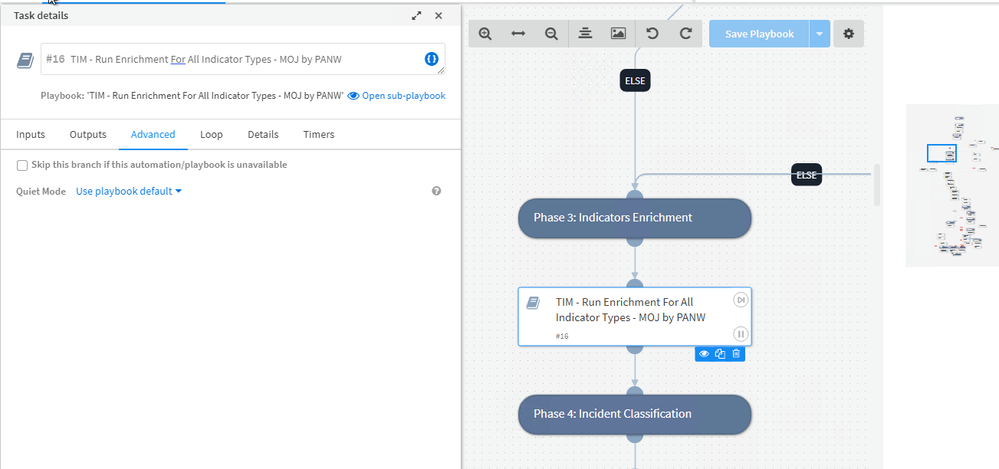
Task: Click the export image toolbar icon
Action: pos(618,34)
